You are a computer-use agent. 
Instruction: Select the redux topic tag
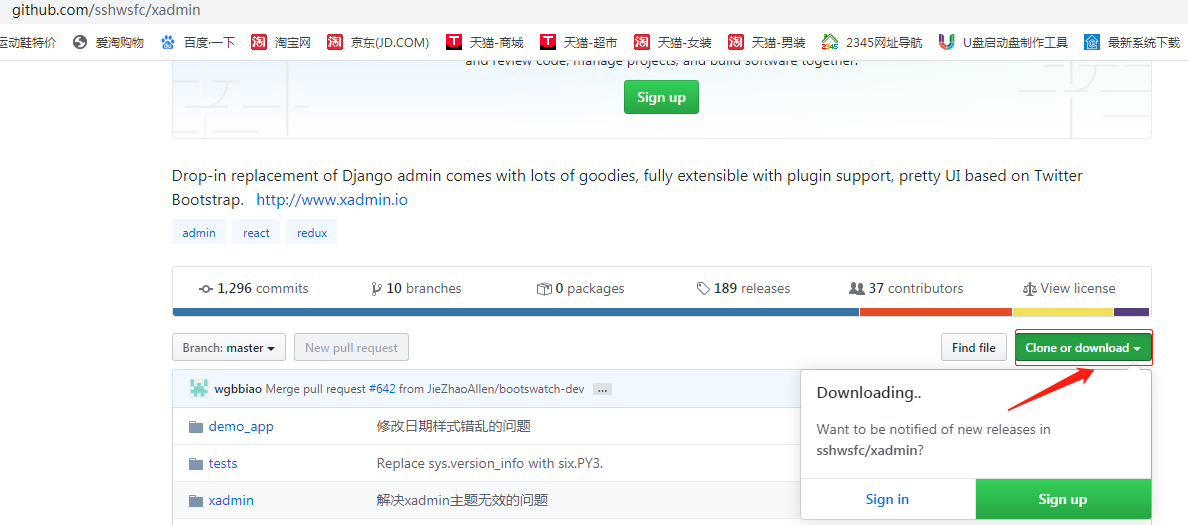[x=311, y=233]
